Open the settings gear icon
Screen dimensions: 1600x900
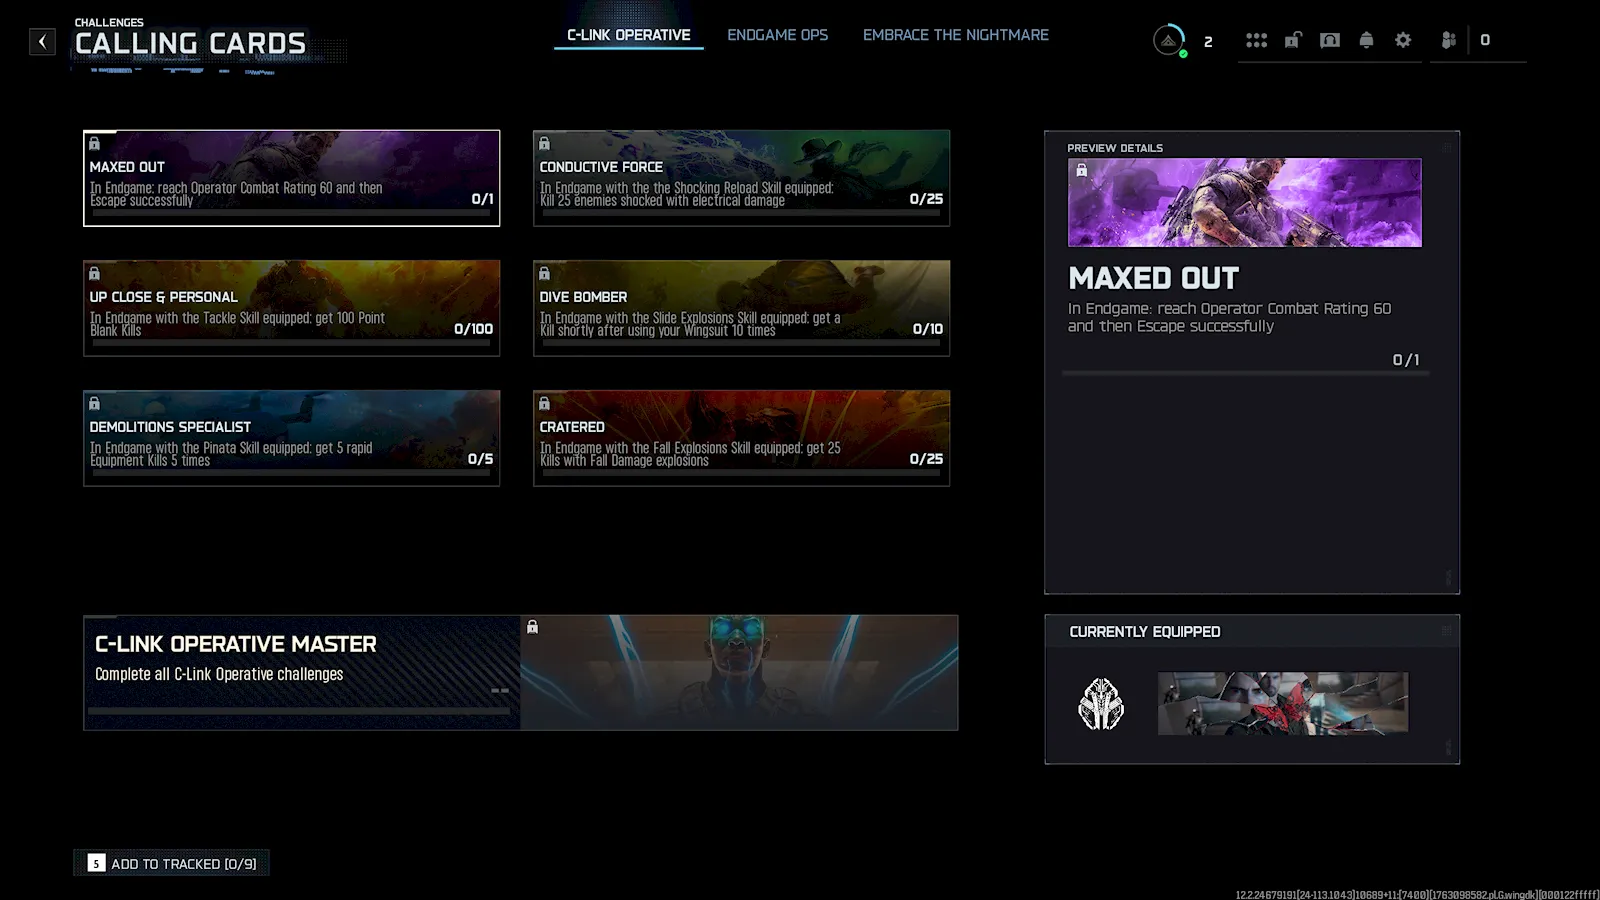1403,40
